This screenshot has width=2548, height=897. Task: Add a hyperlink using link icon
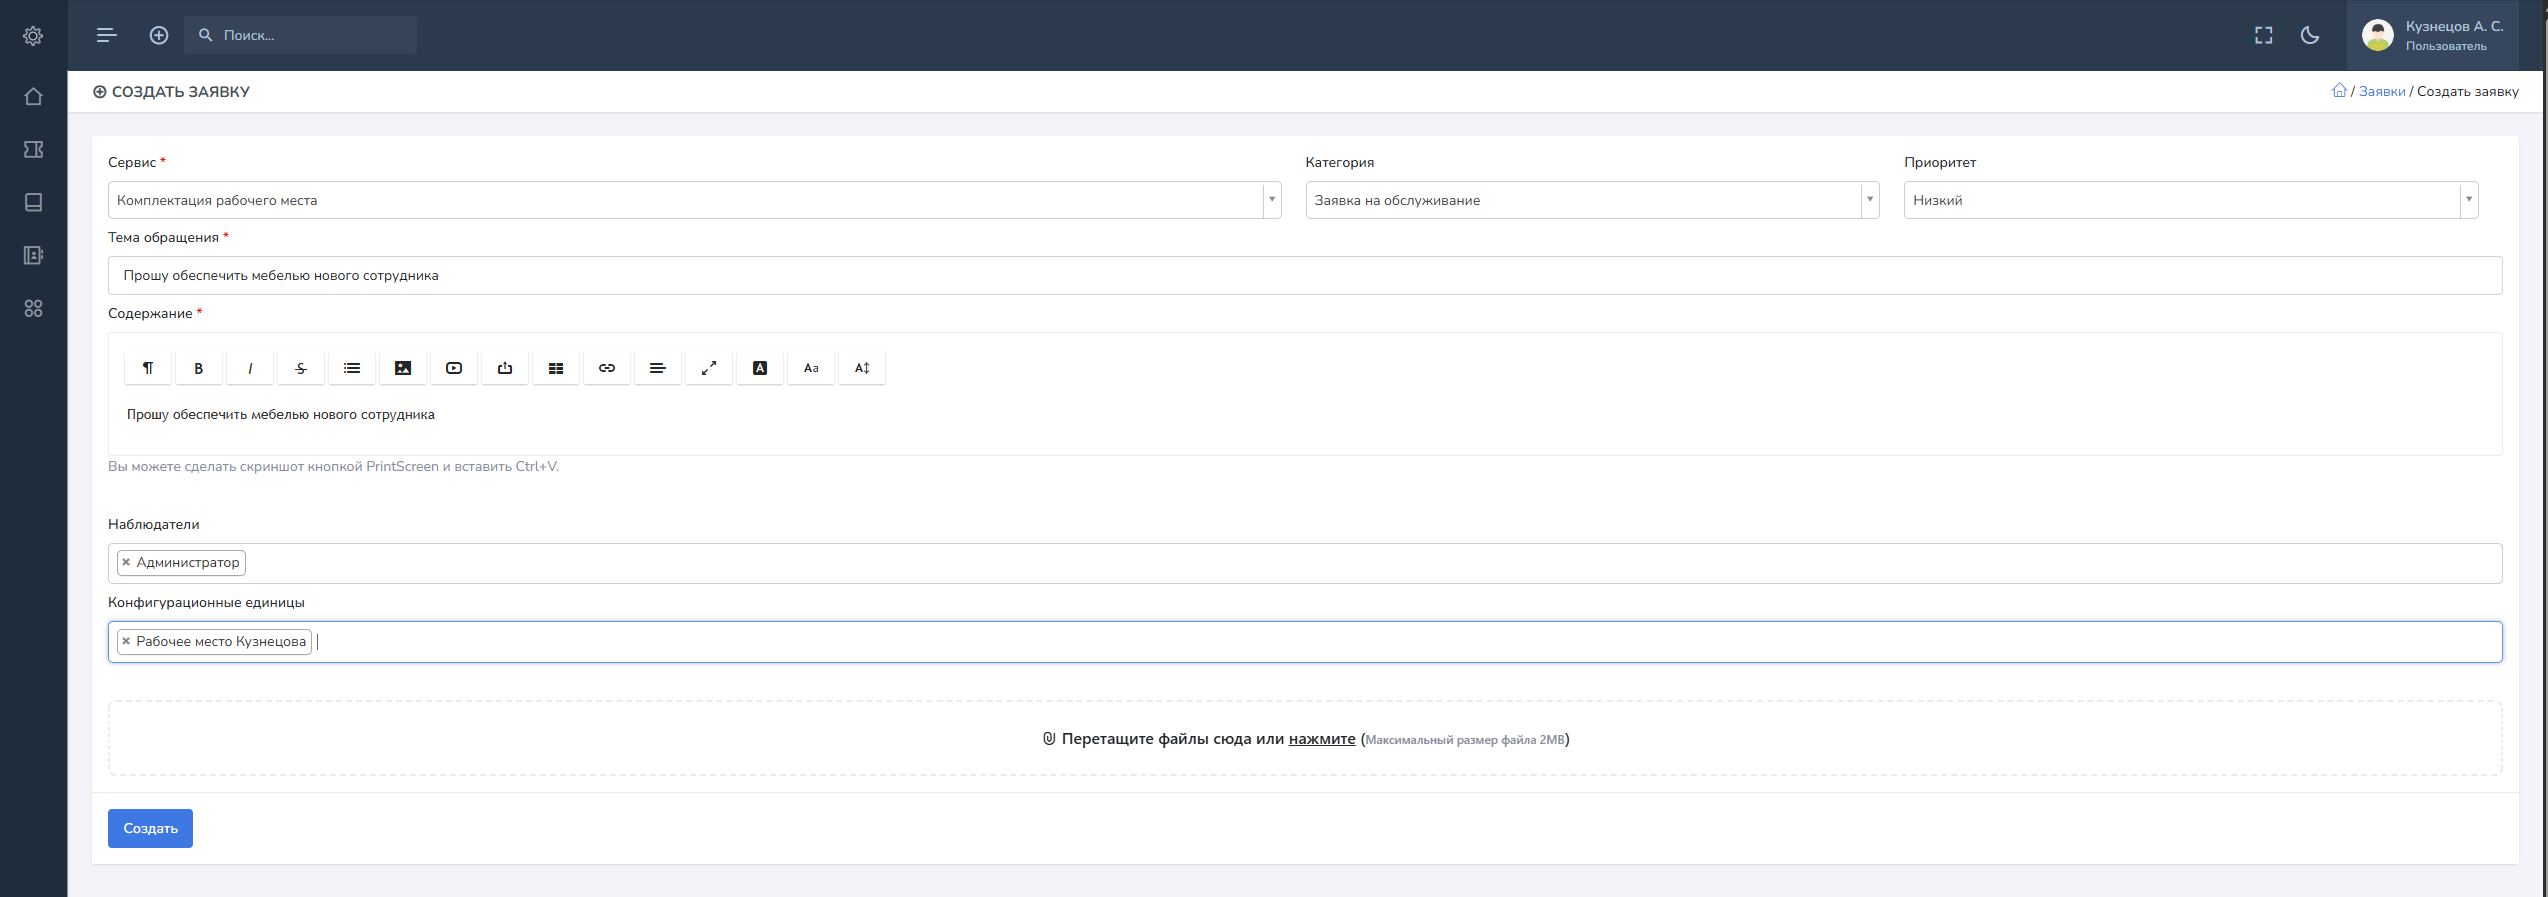point(607,368)
